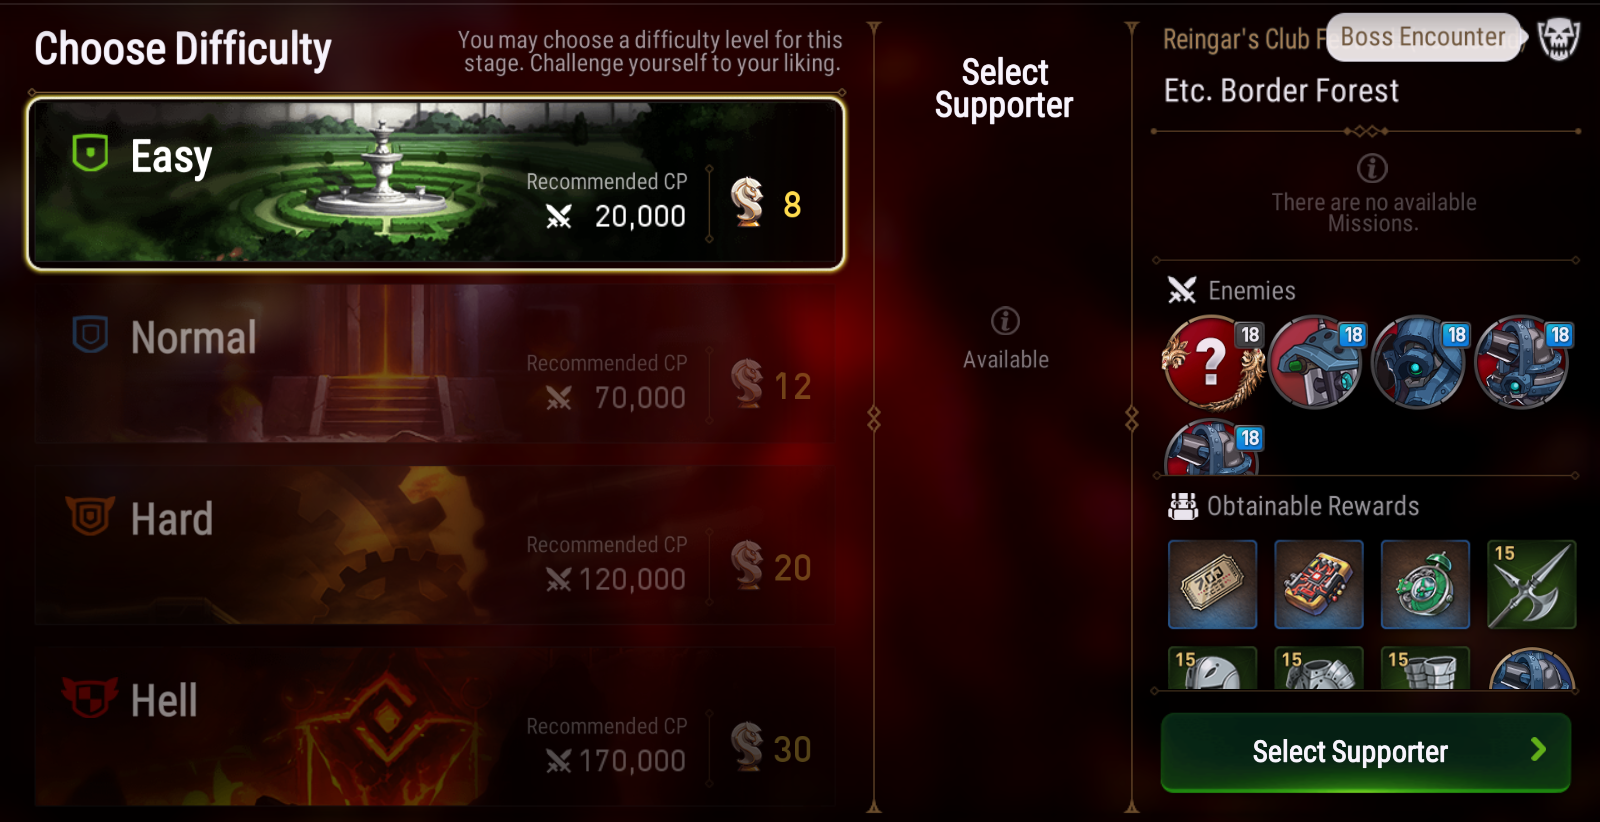Choose the Normal difficulty level
The width and height of the screenshot is (1600, 822).
(x=436, y=364)
